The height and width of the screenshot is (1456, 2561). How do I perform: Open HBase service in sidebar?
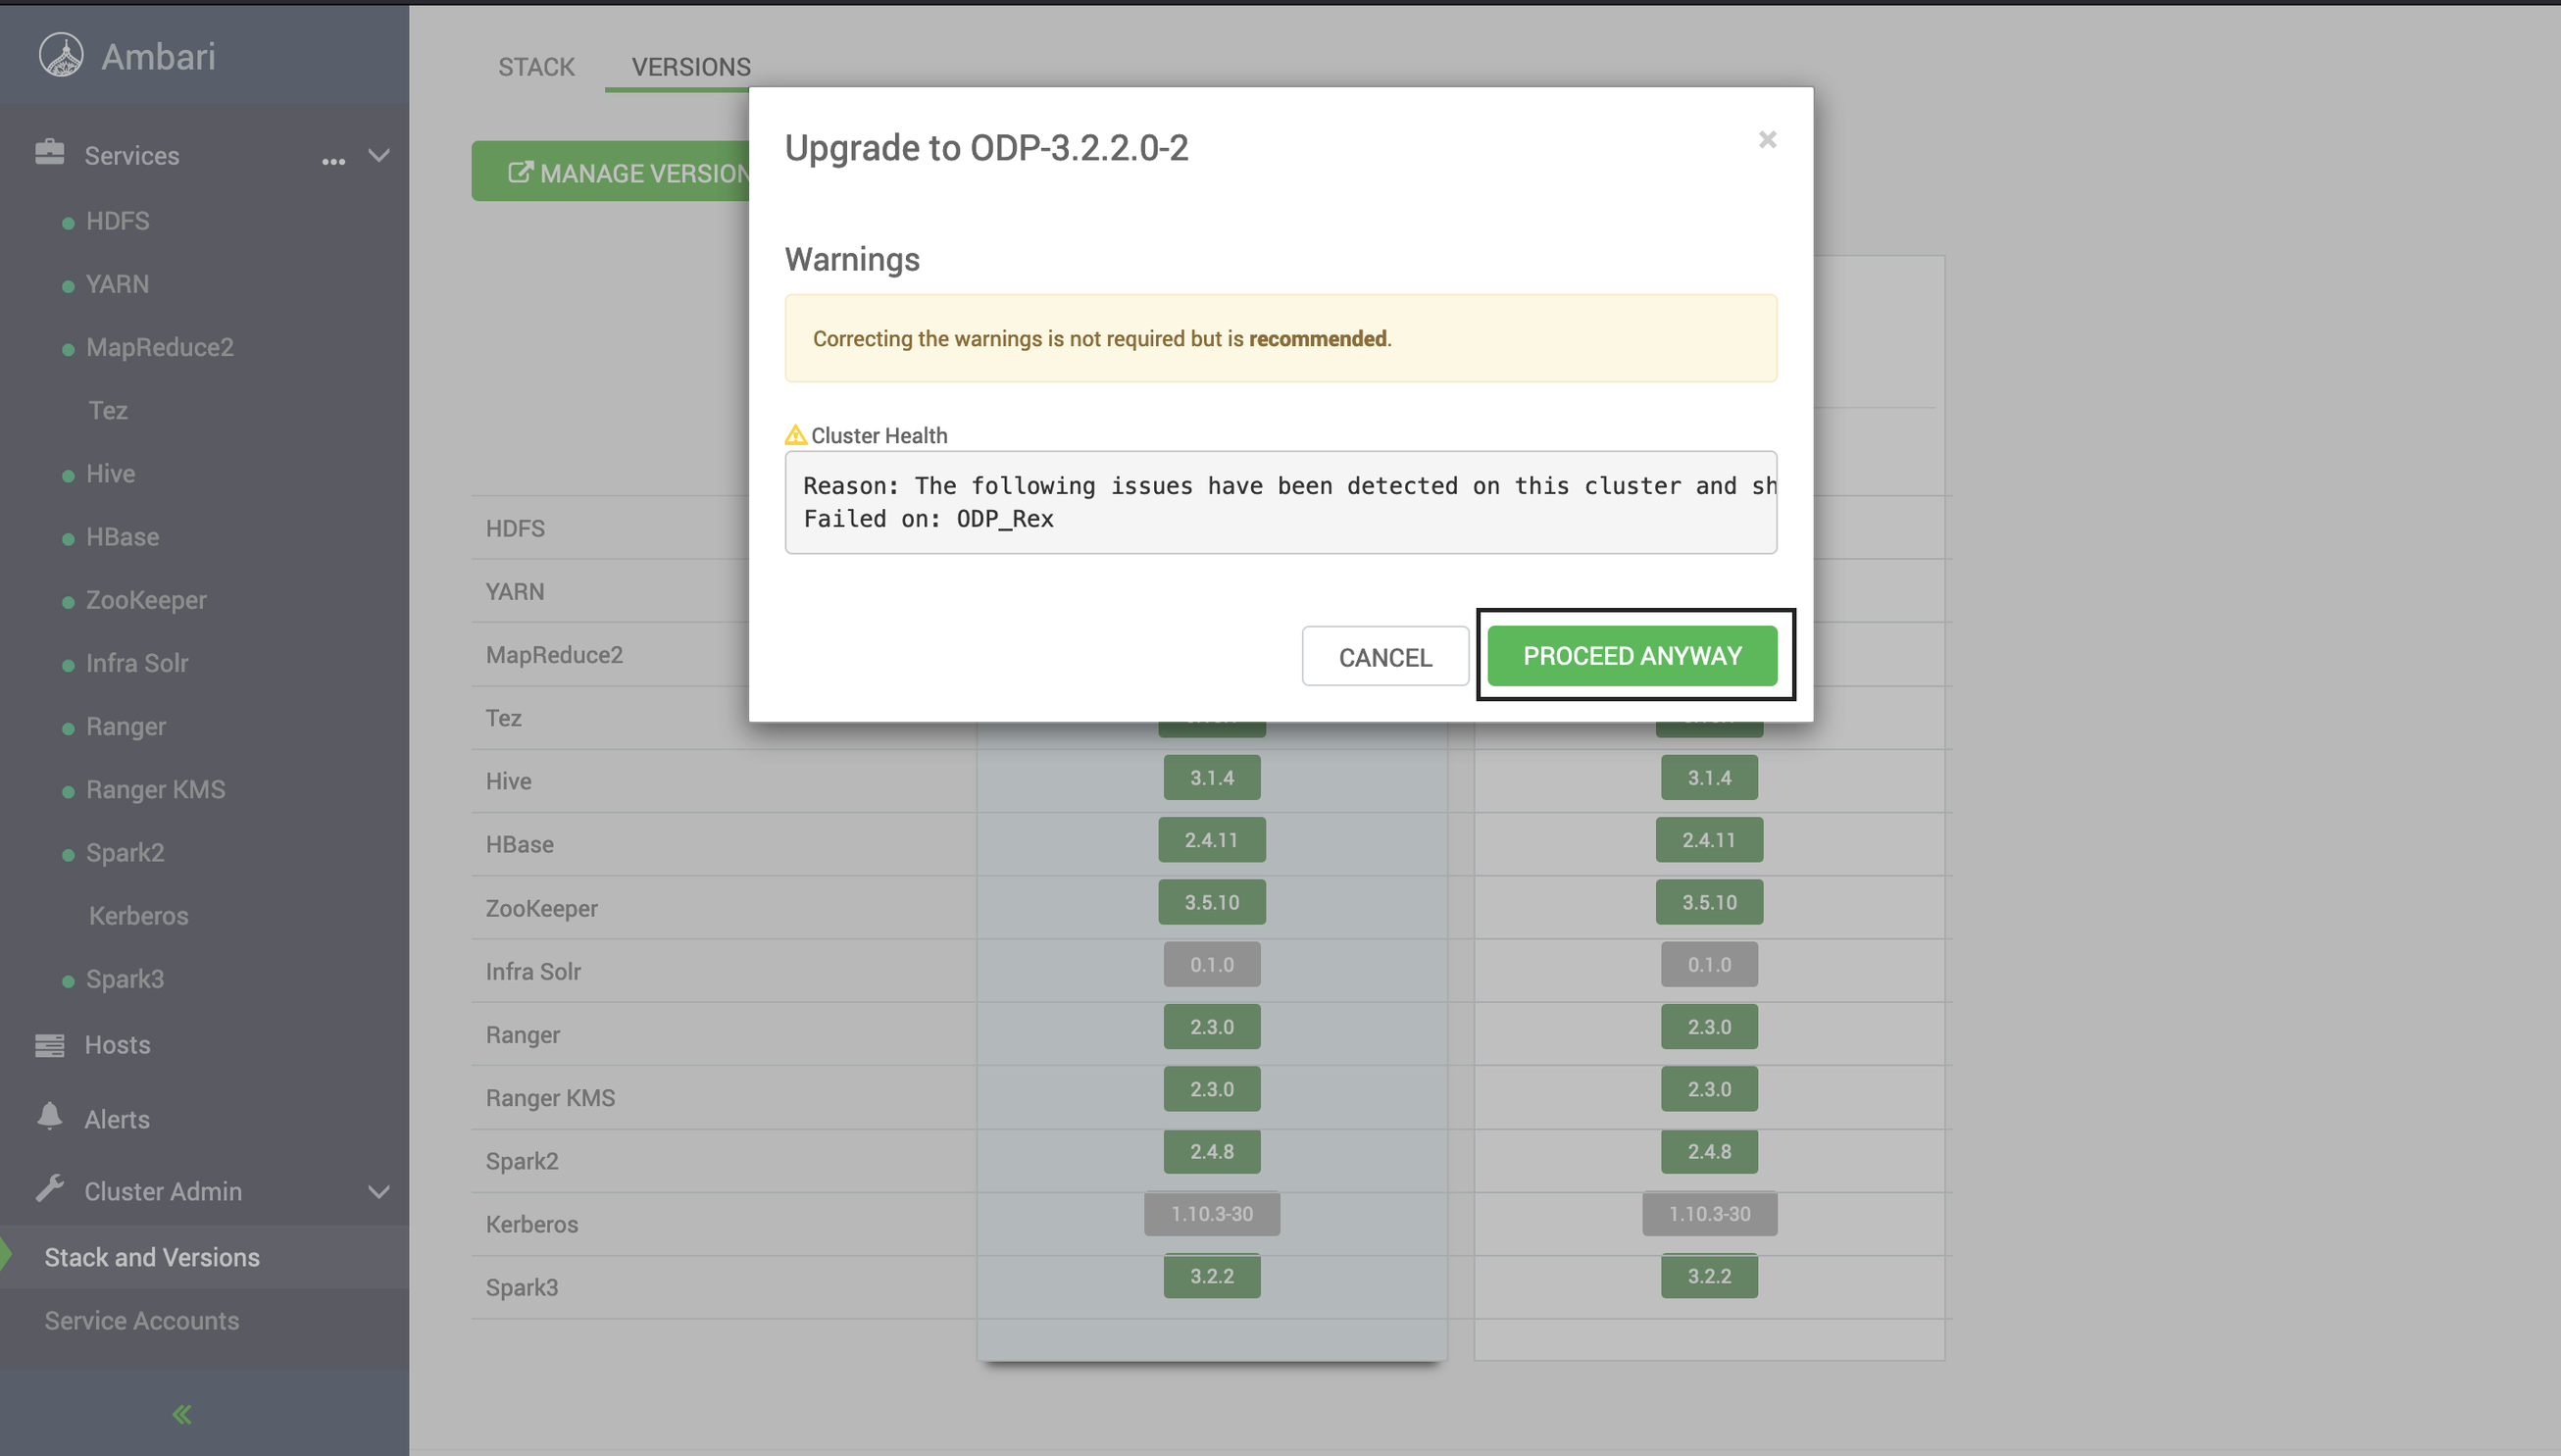pos(122,537)
